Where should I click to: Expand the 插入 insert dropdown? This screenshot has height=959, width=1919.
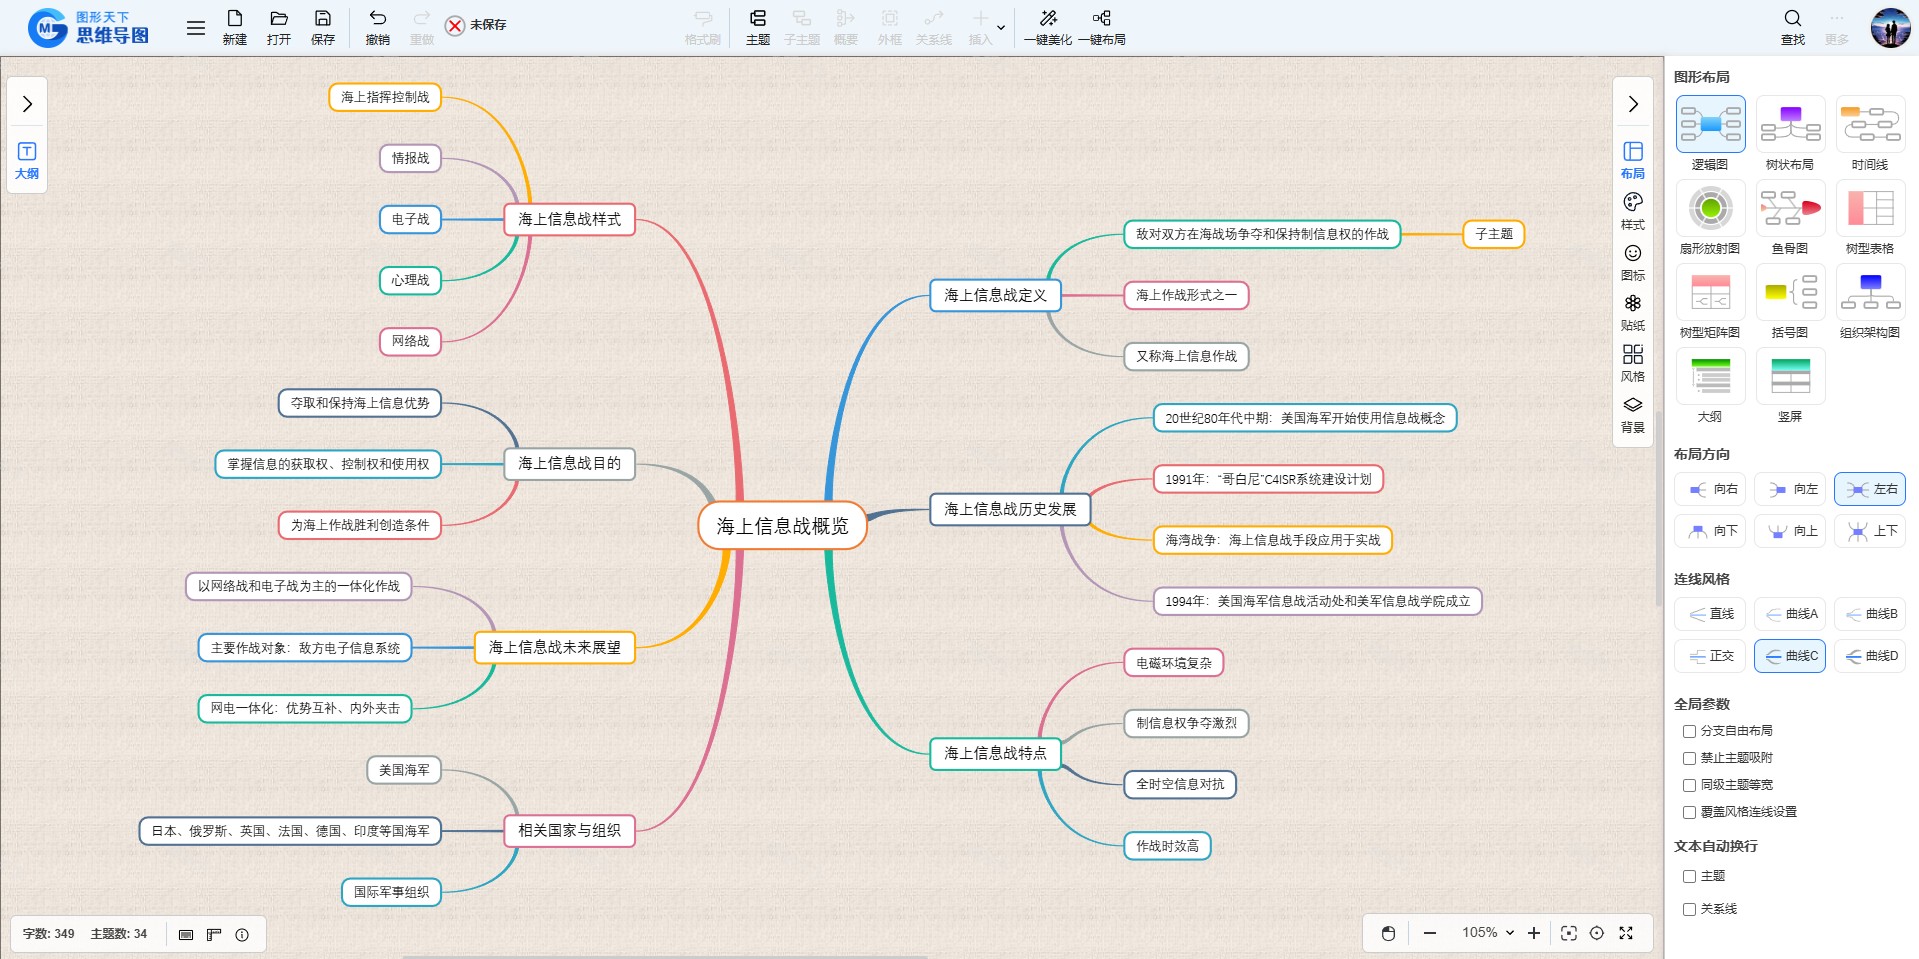pos(1000,27)
